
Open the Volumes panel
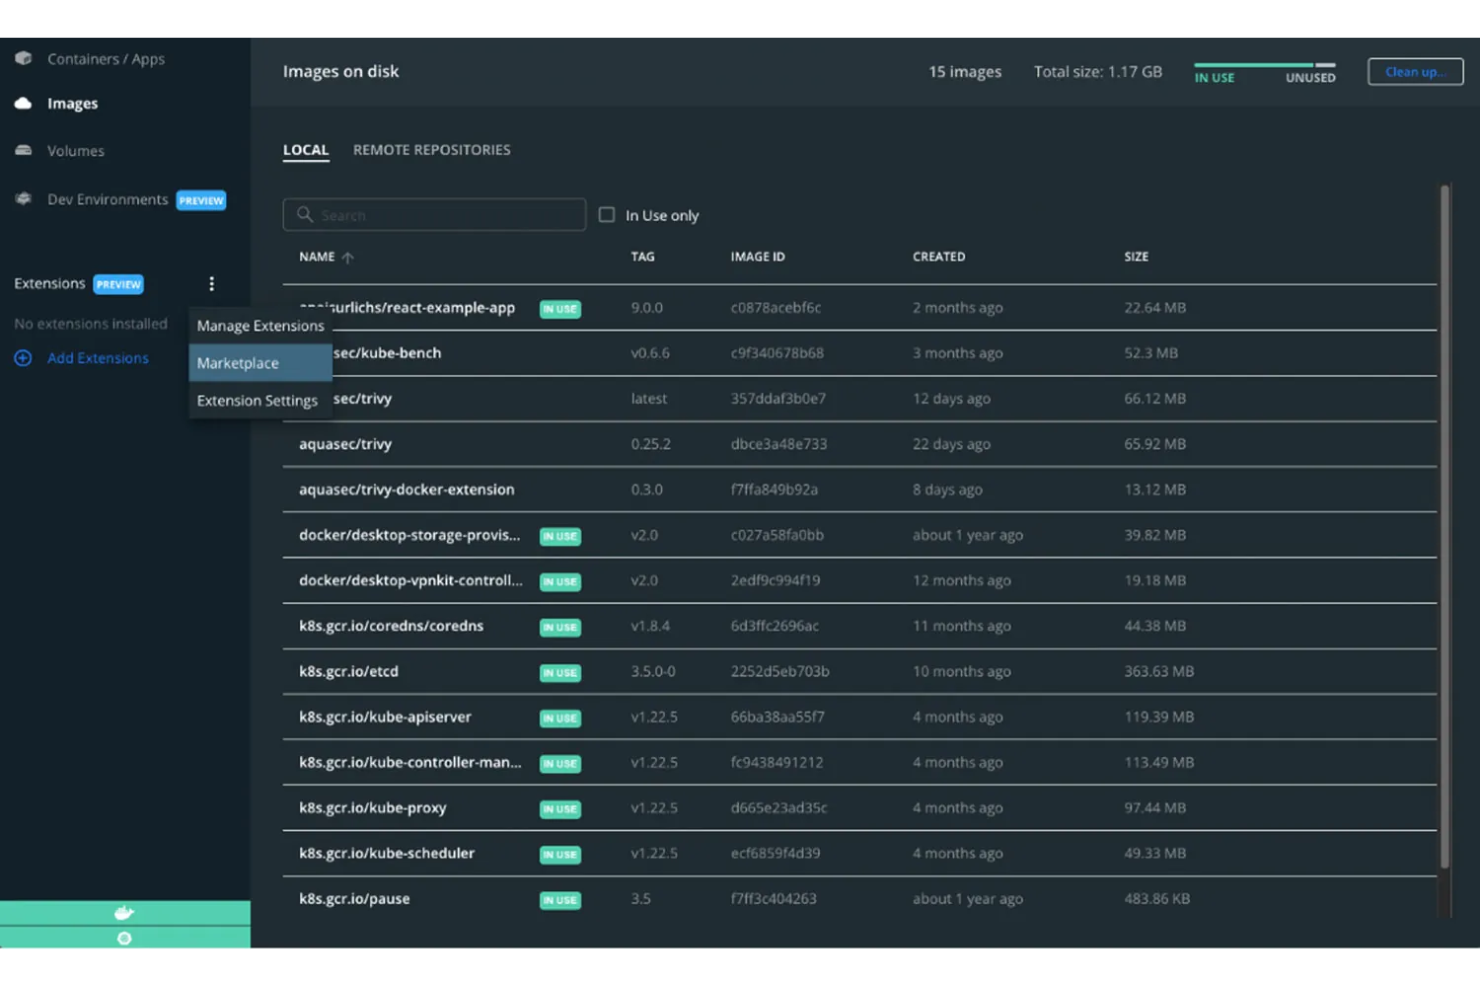(75, 150)
